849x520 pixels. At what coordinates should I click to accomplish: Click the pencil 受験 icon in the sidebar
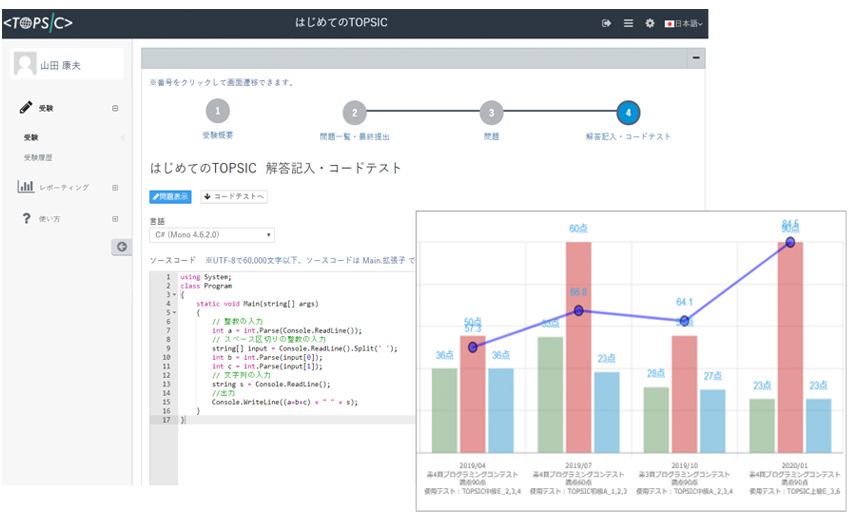pos(26,108)
